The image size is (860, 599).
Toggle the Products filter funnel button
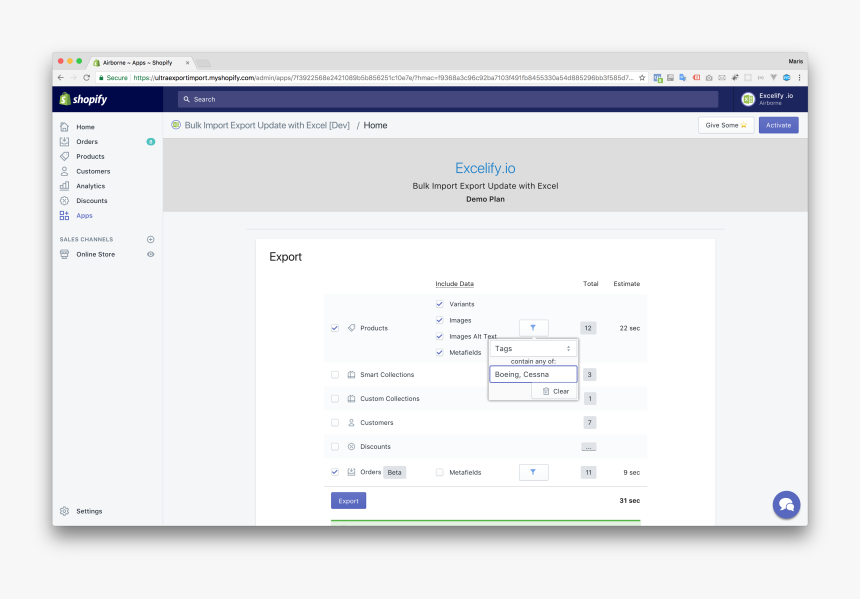pos(533,328)
